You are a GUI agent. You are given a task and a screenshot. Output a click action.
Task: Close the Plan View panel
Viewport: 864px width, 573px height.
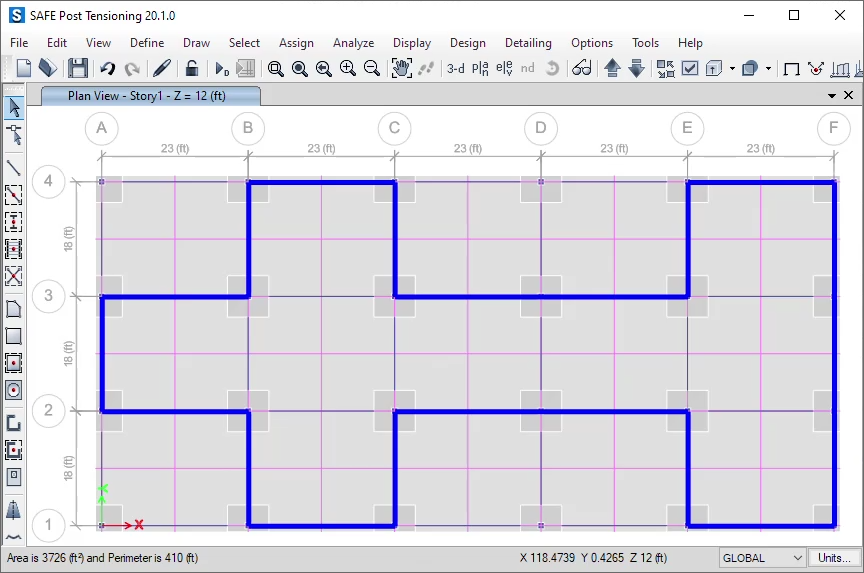tap(849, 96)
